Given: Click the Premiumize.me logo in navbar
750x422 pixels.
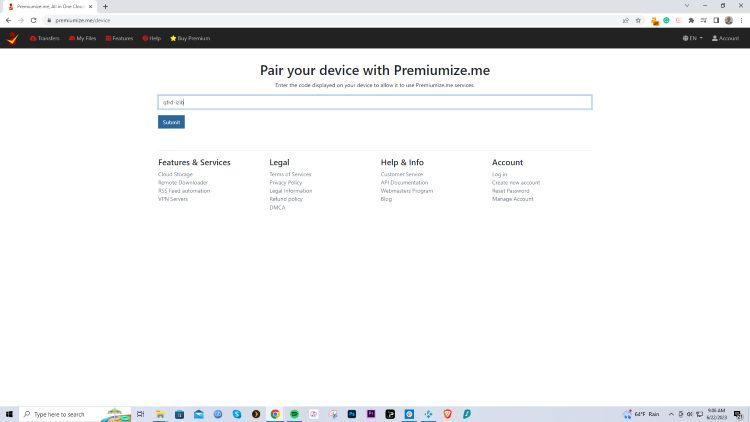Looking at the screenshot, I should coord(13,38).
